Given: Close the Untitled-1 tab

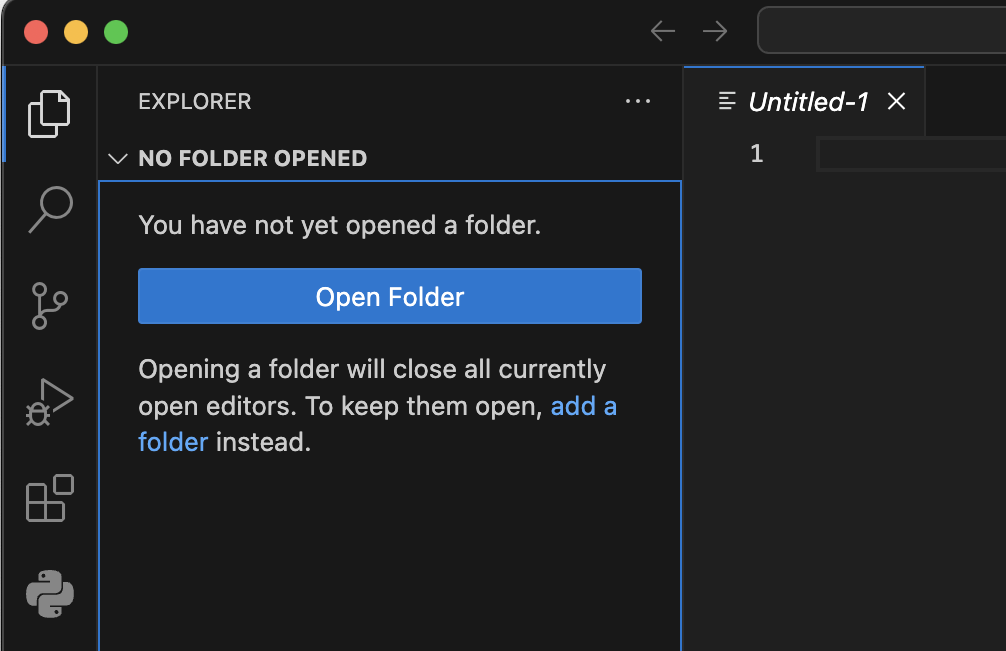Looking at the screenshot, I should click(x=896, y=101).
